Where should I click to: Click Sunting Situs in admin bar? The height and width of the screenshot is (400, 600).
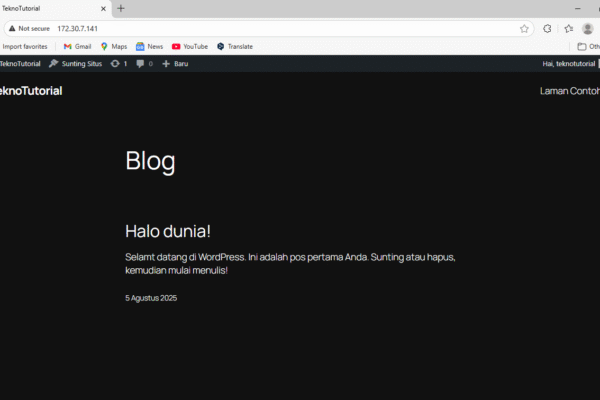tap(76, 64)
